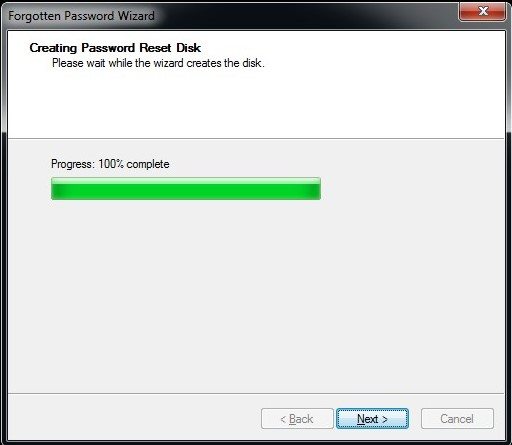The image size is (512, 445).
Task: Click the '100%' text in progress label
Action: coord(111,164)
